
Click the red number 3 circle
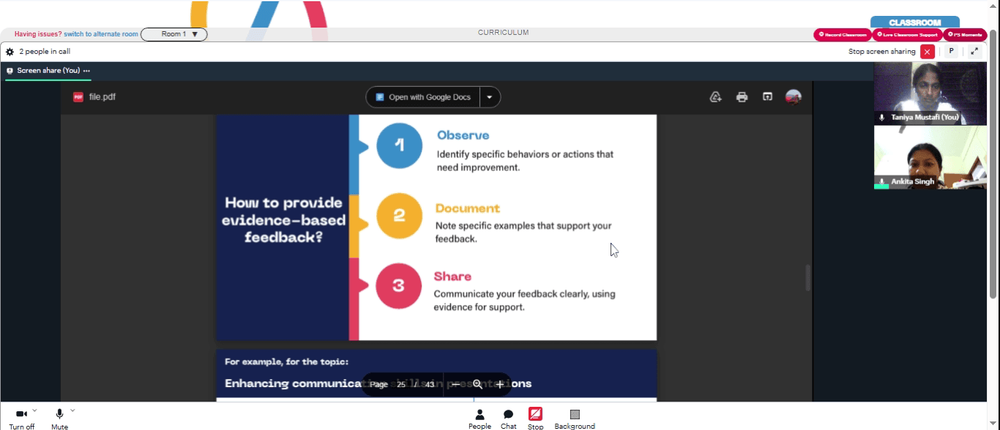click(x=399, y=286)
